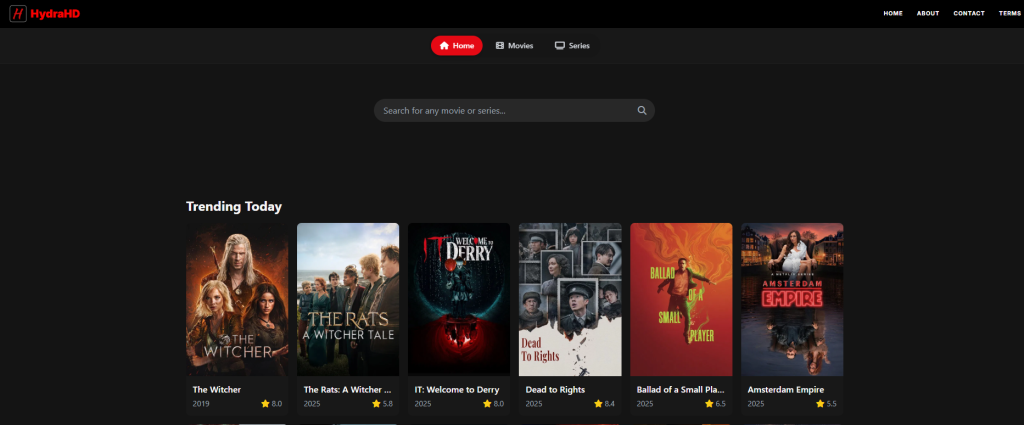
Task: Click the 2025 year on Dead to Rights card
Action: pyautogui.click(x=534, y=404)
